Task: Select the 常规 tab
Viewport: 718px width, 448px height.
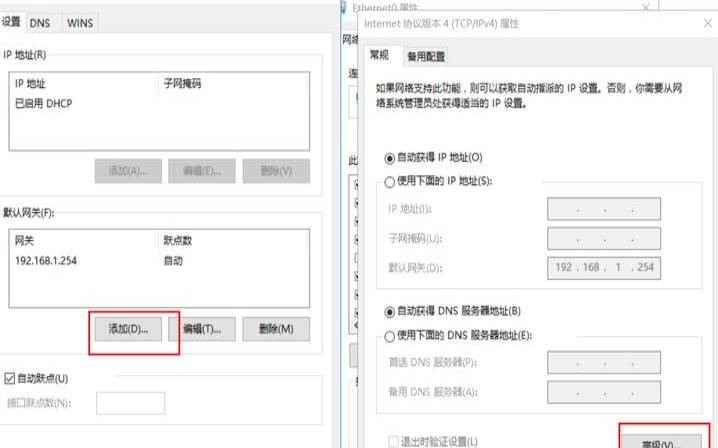Action: point(379,55)
